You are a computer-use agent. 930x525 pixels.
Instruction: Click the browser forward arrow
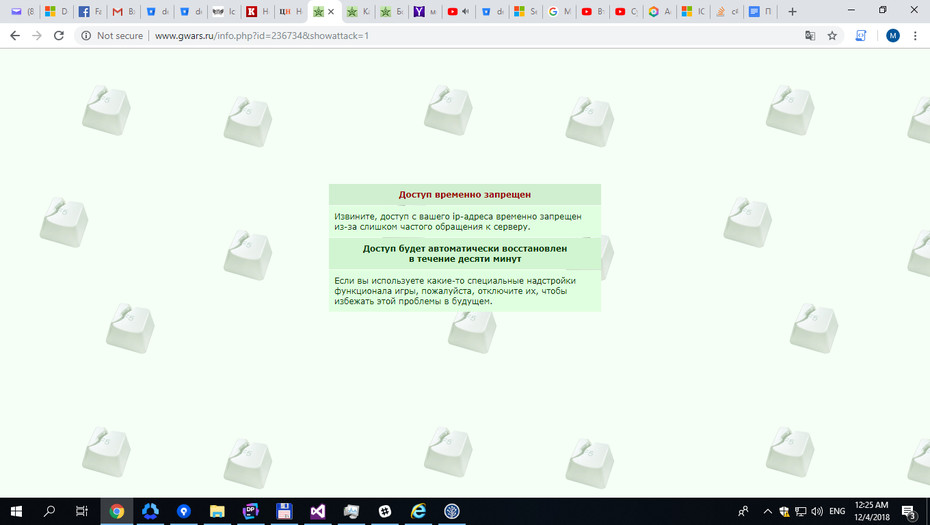coord(37,36)
